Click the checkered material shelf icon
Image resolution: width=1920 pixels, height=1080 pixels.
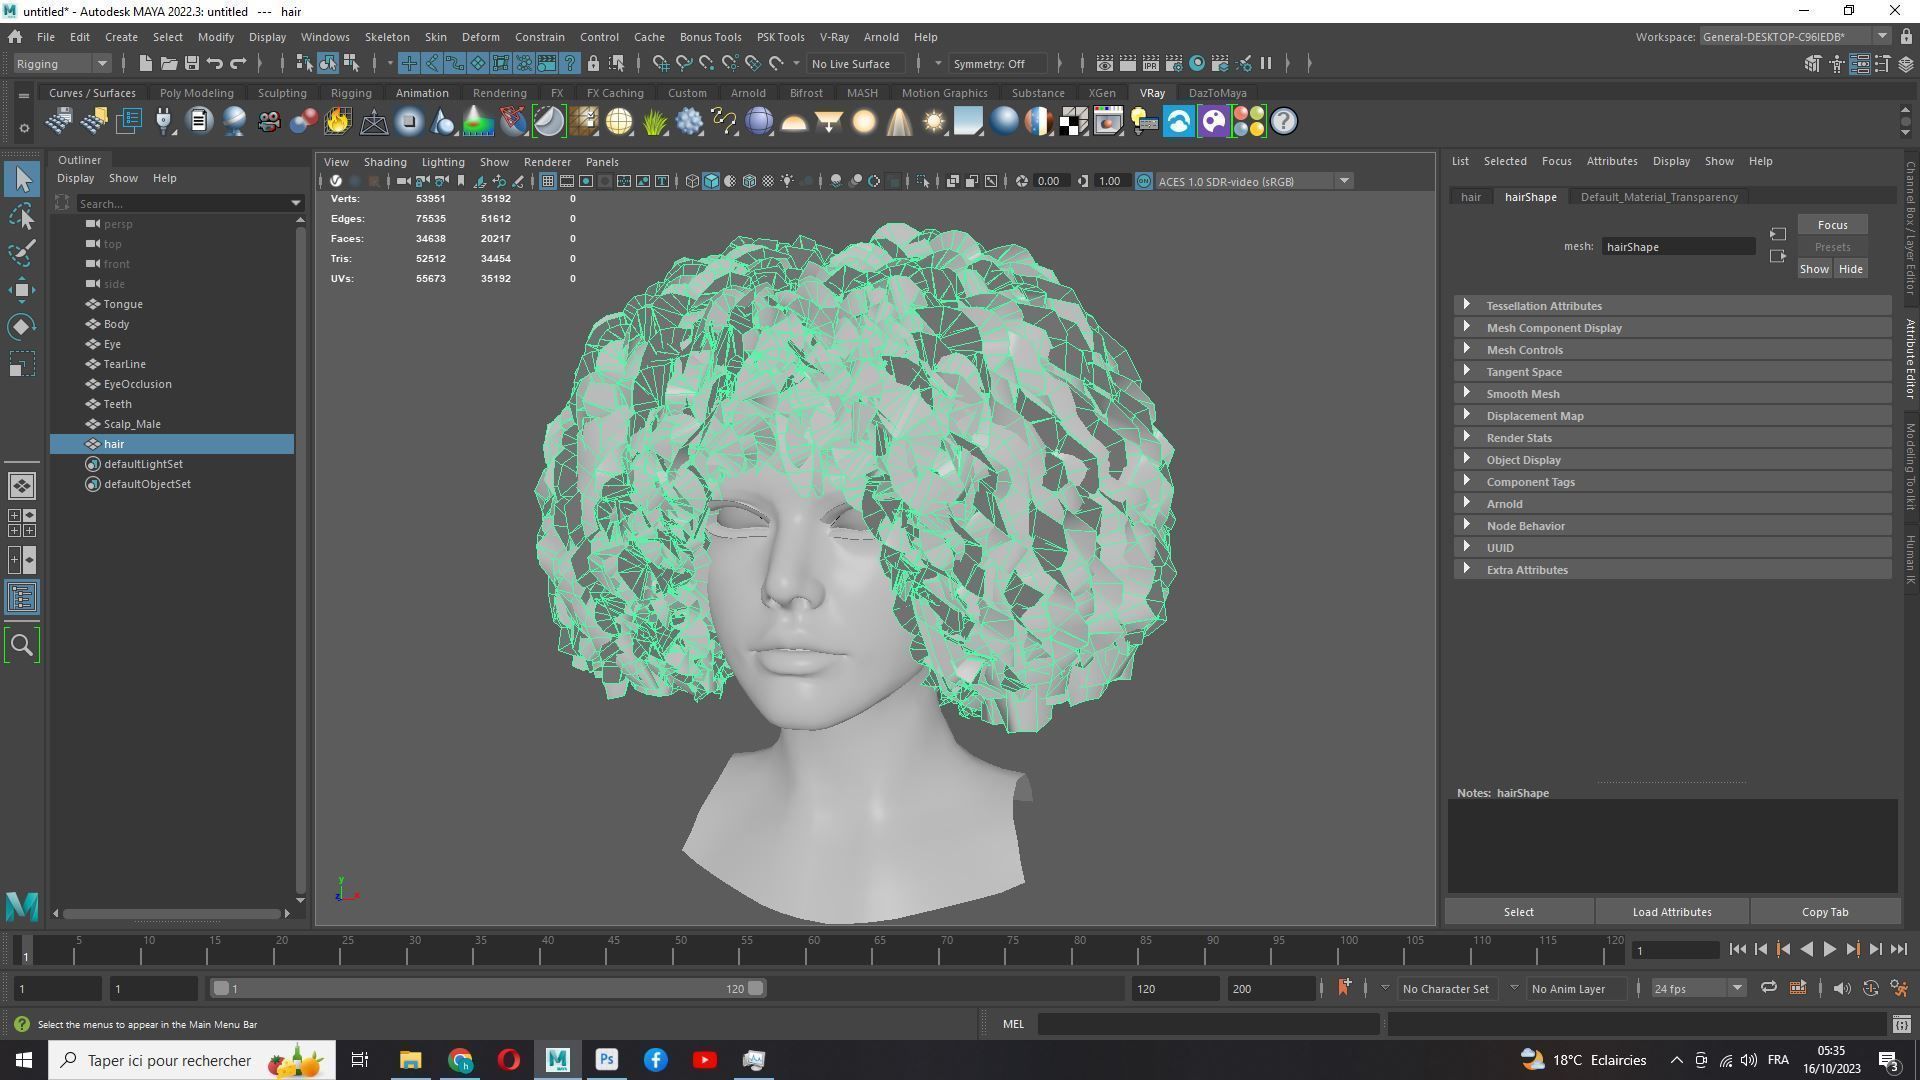click(x=1074, y=122)
